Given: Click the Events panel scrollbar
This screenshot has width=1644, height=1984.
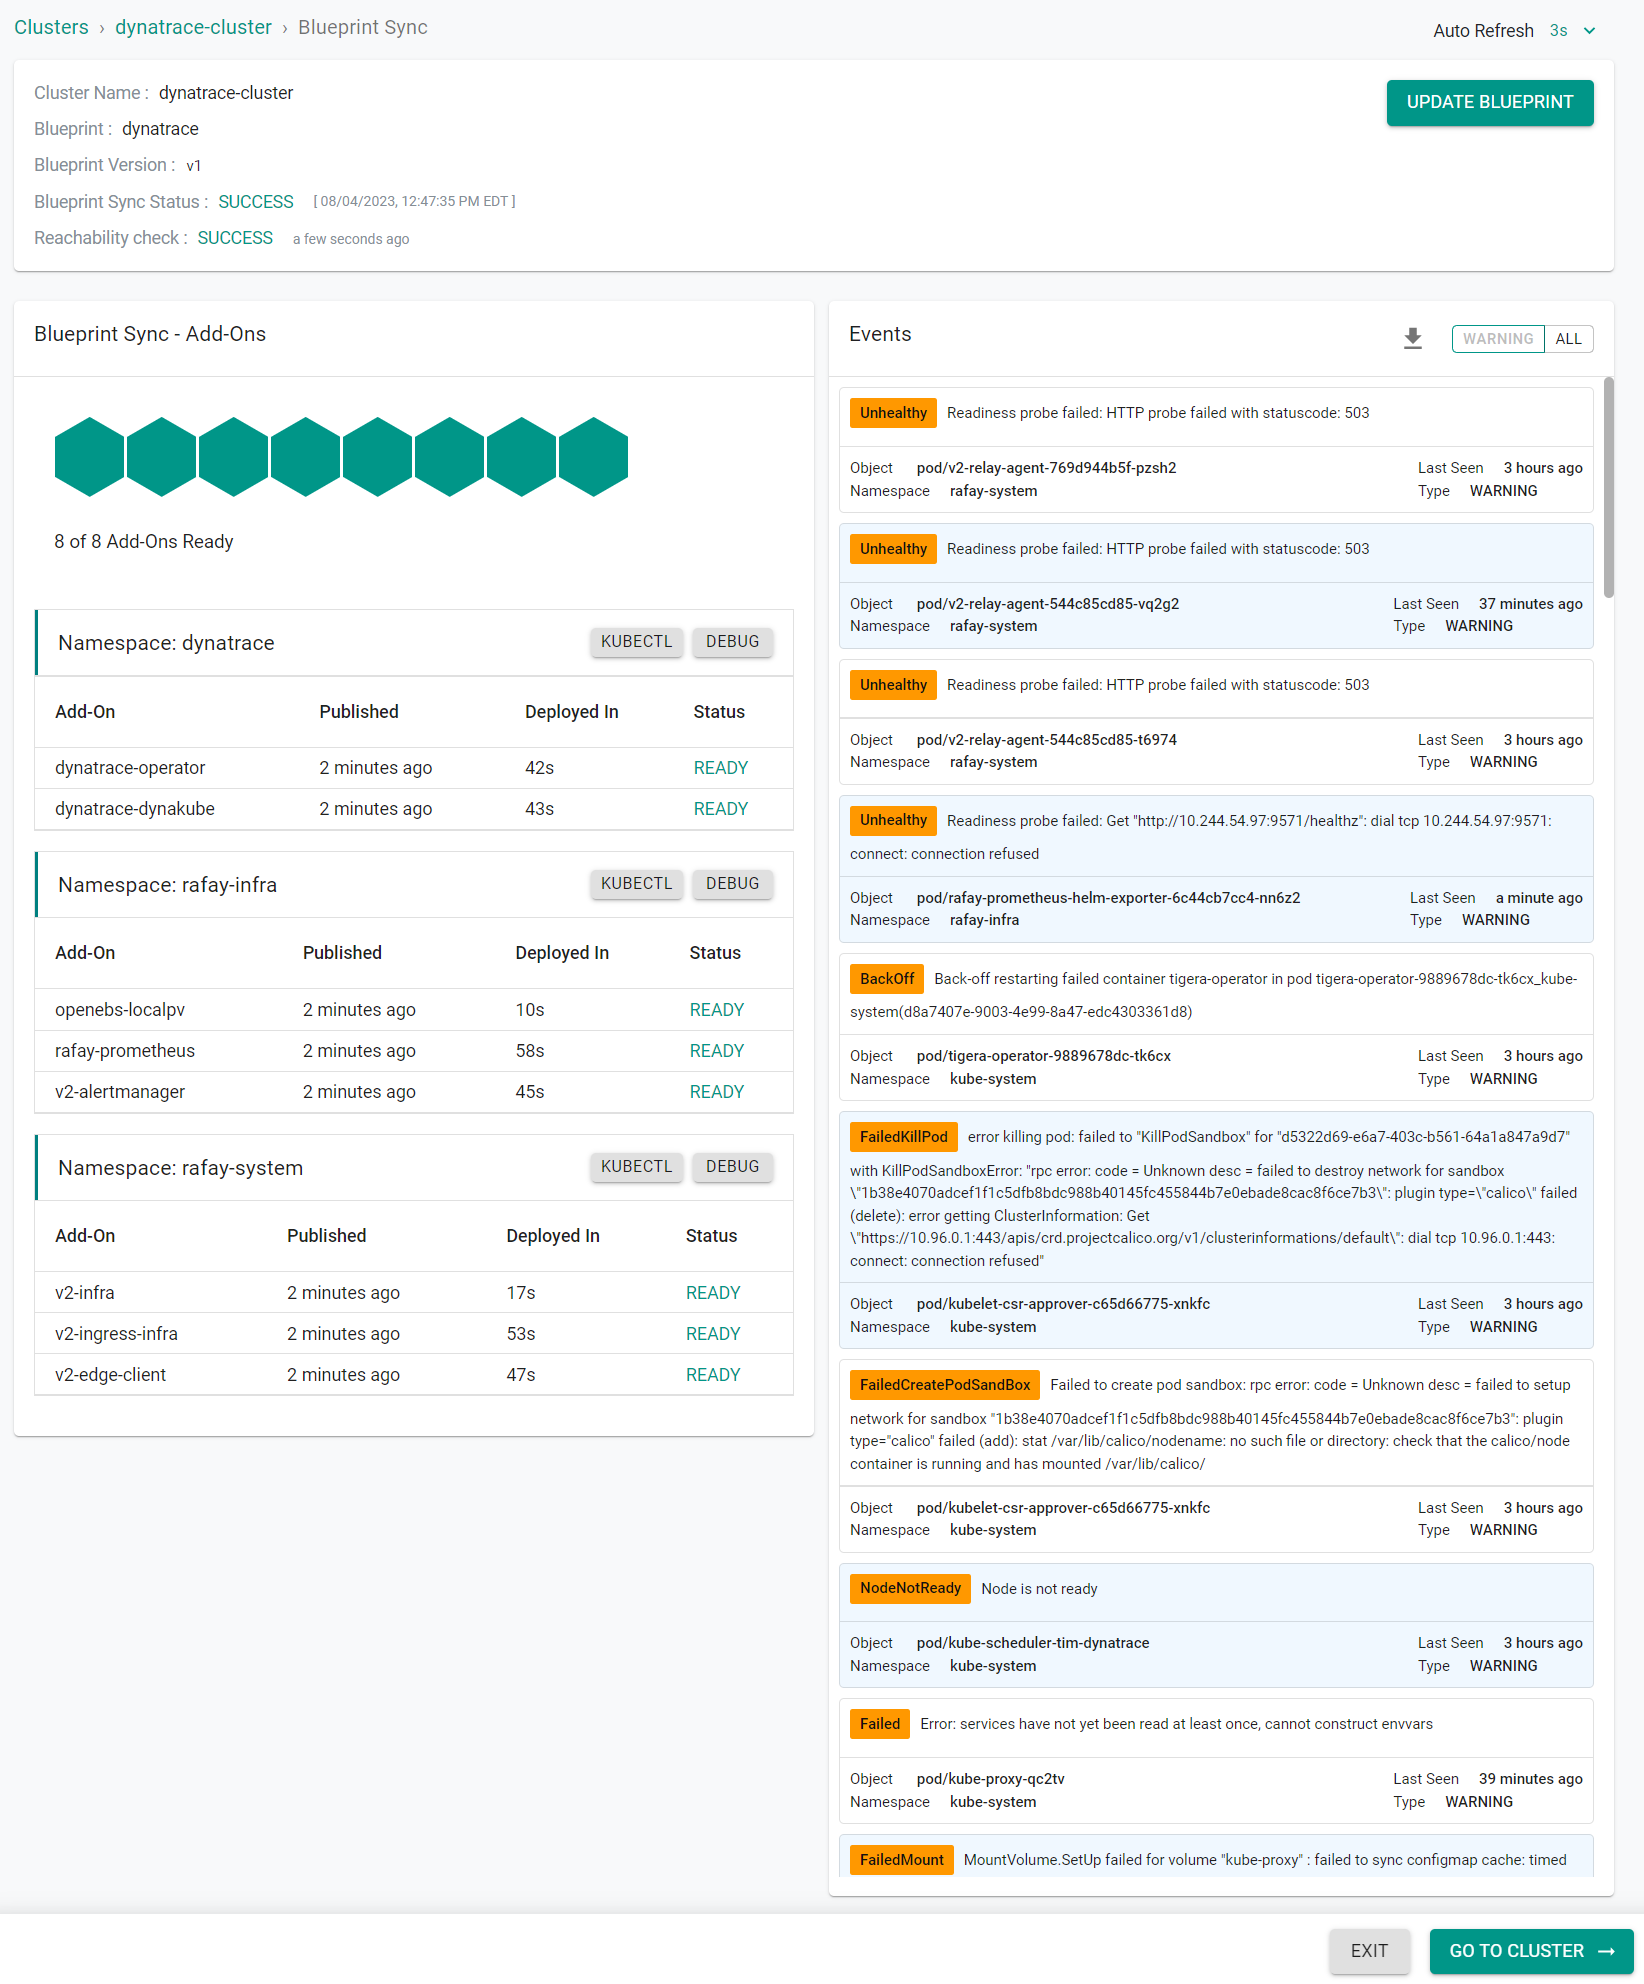Looking at the screenshot, I should pos(1608,487).
